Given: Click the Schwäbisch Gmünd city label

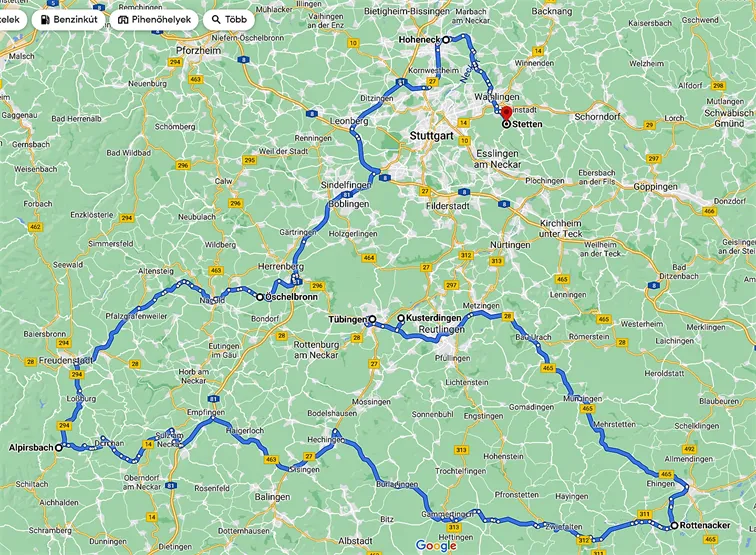Looking at the screenshot, I should click(x=729, y=118).
